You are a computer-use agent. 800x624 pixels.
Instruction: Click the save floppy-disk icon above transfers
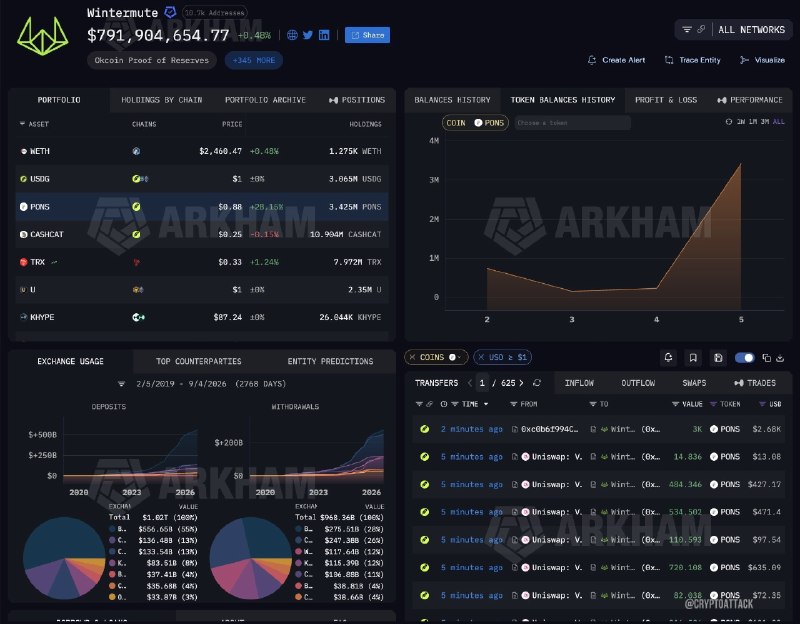[x=718, y=358]
